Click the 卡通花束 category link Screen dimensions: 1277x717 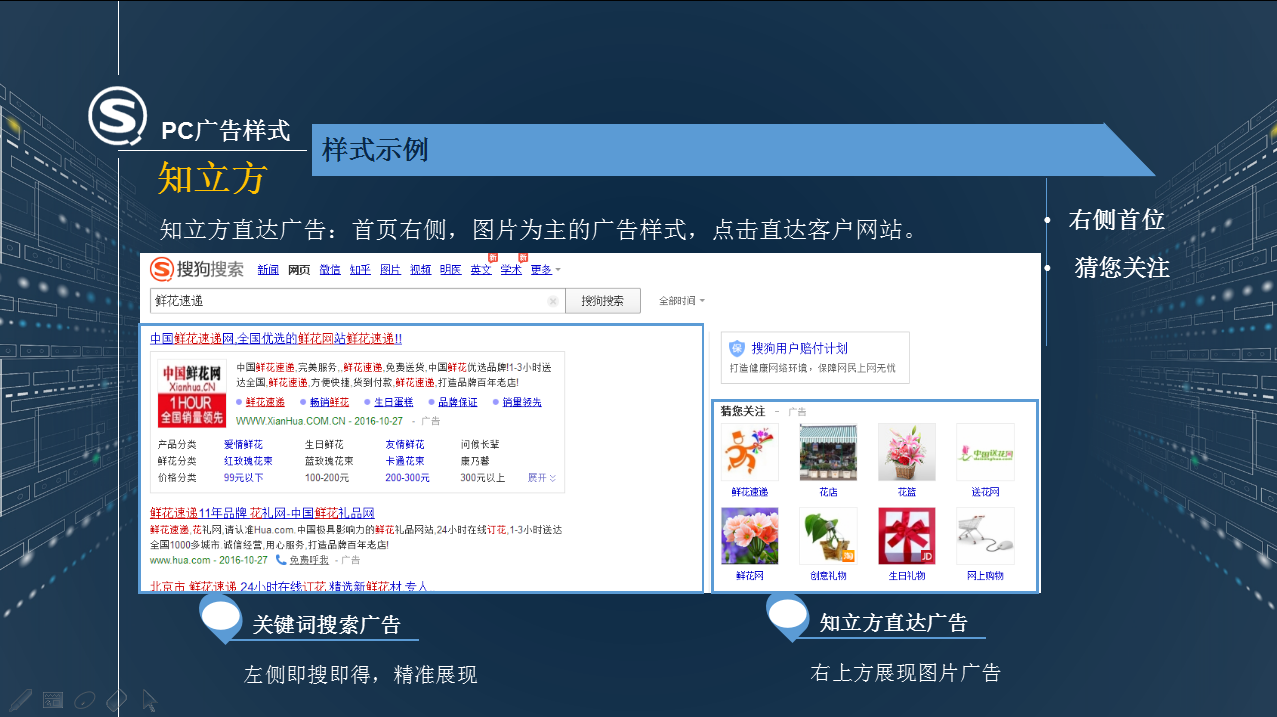pyautogui.click(x=405, y=461)
